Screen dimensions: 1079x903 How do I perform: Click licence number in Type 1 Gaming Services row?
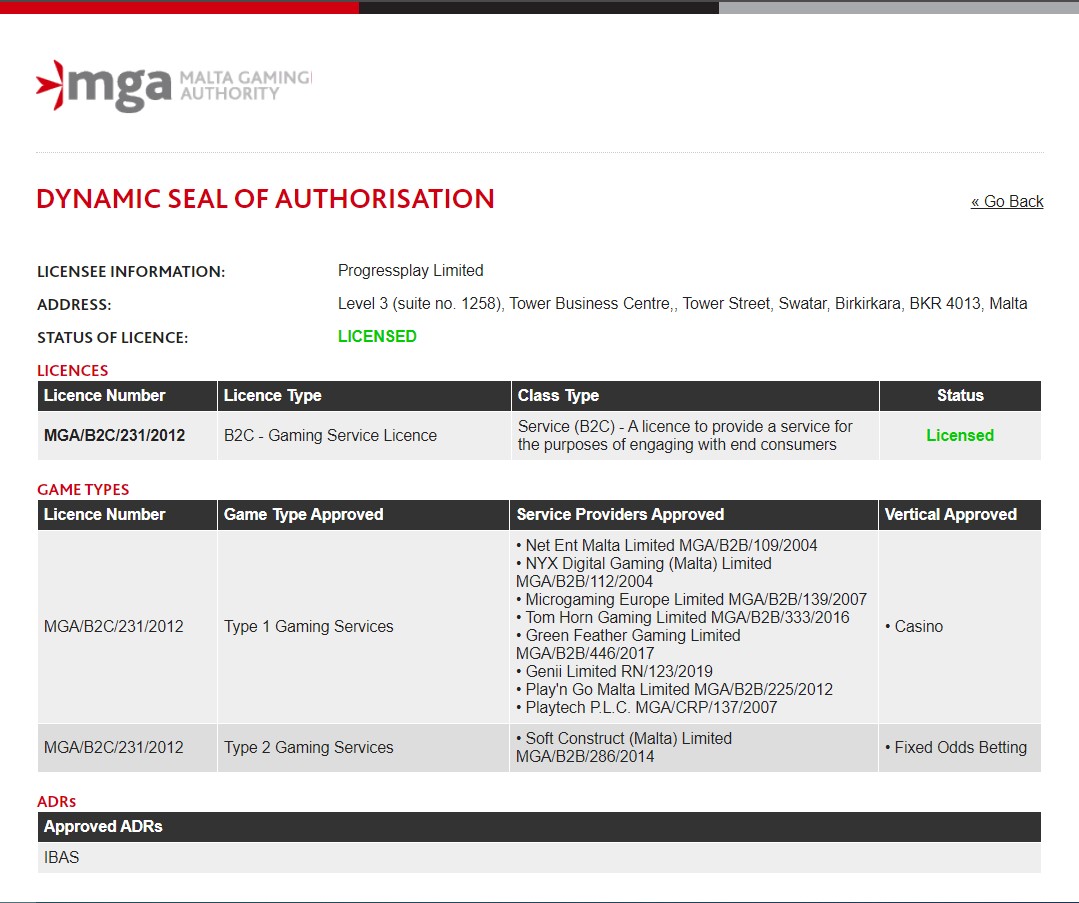click(x=114, y=627)
